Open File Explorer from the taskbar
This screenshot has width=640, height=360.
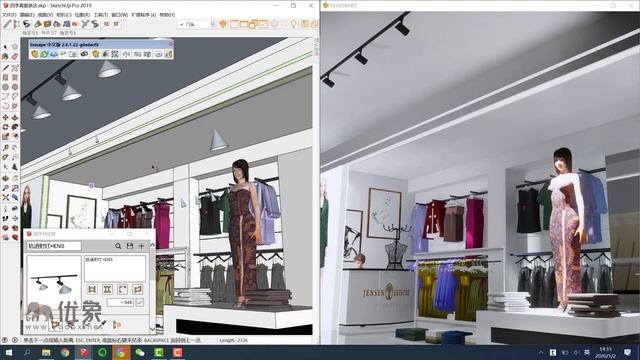pos(46,352)
